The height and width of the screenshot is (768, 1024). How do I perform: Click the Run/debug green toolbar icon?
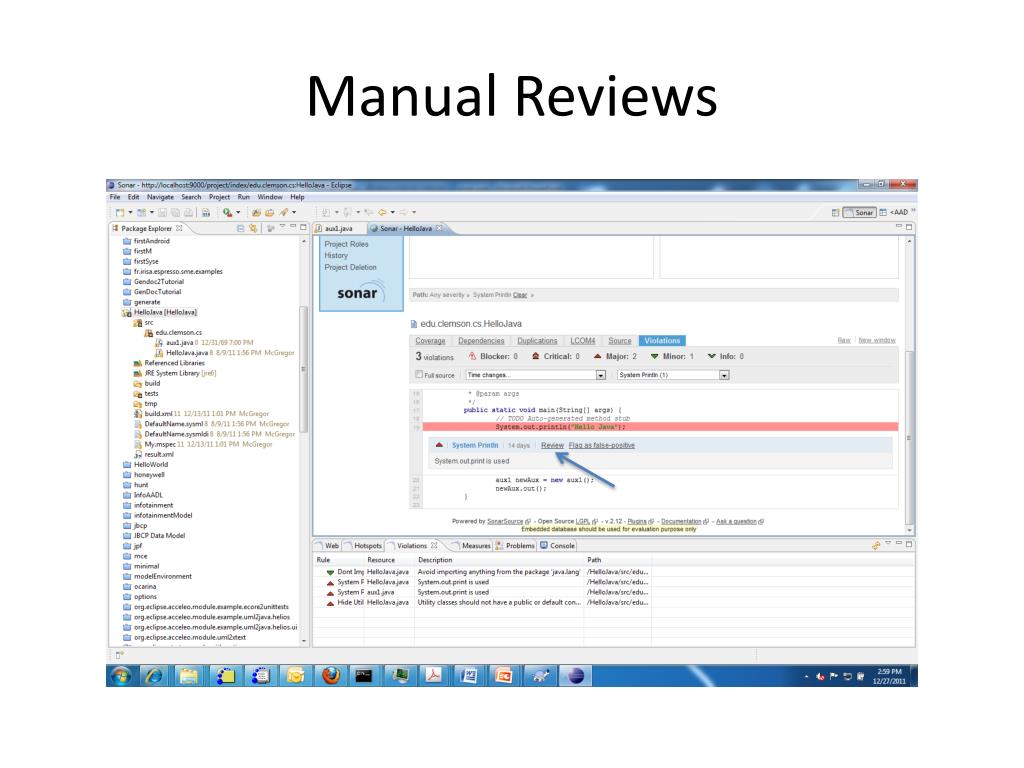pos(227,212)
